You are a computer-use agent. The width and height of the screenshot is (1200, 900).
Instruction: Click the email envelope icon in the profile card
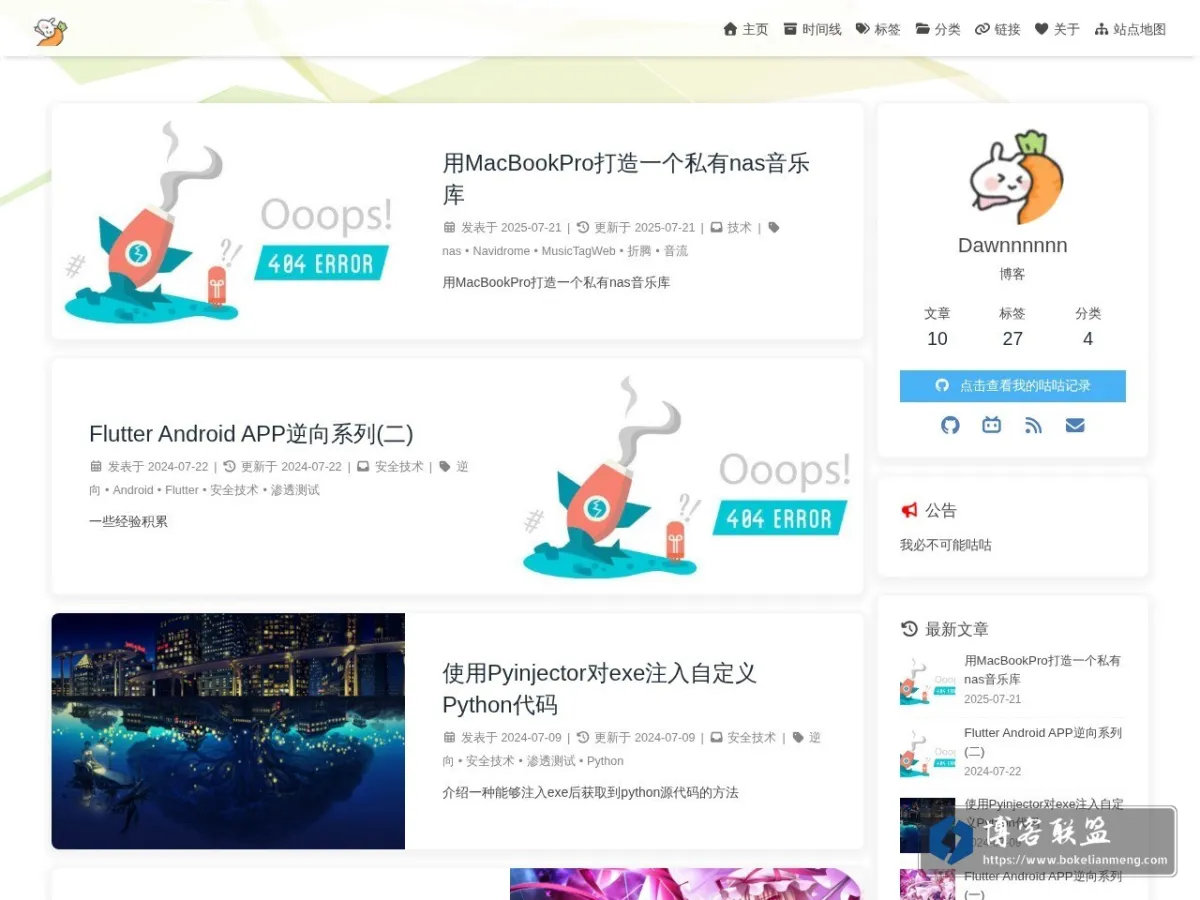(x=1075, y=425)
